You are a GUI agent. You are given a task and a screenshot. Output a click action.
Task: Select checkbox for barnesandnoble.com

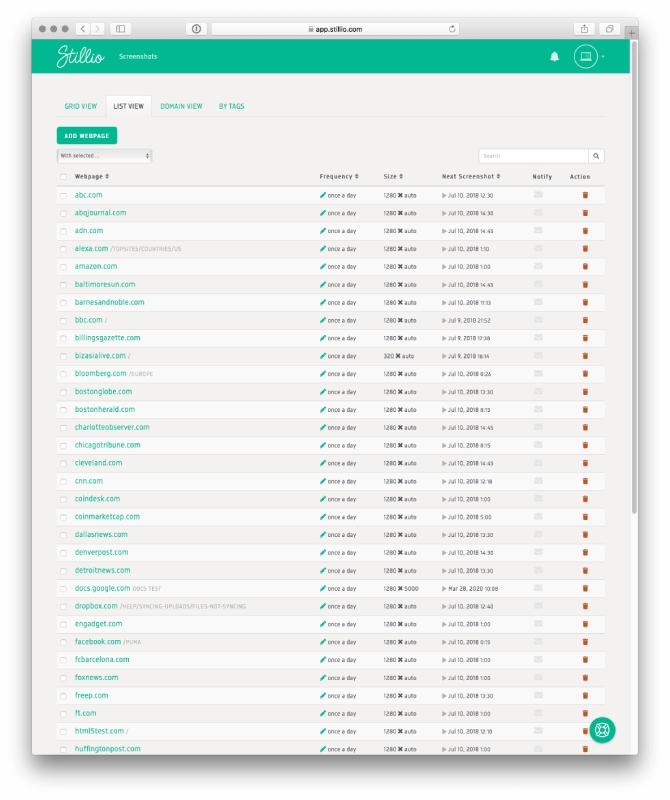coord(63,303)
